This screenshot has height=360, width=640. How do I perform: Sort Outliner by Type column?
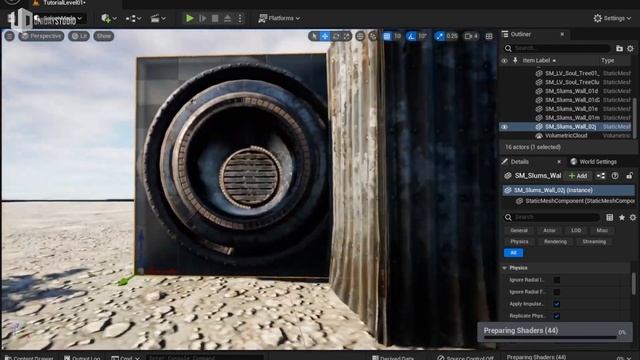pyautogui.click(x=607, y=60)
